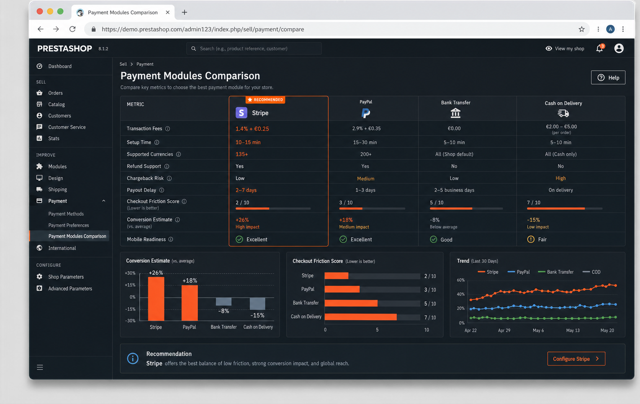Open Payment Preferences submenu item

[69, 225]
